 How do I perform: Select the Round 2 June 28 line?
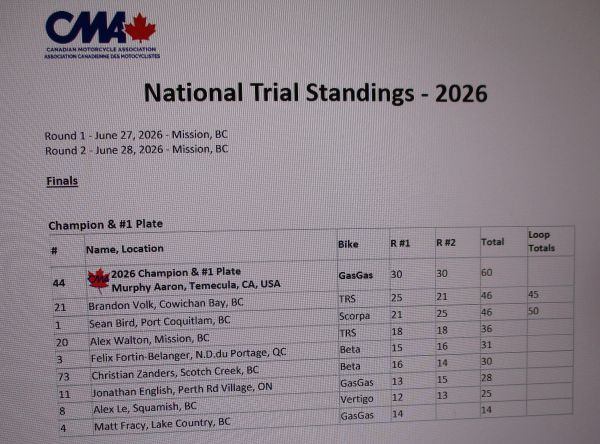point(137,150)
